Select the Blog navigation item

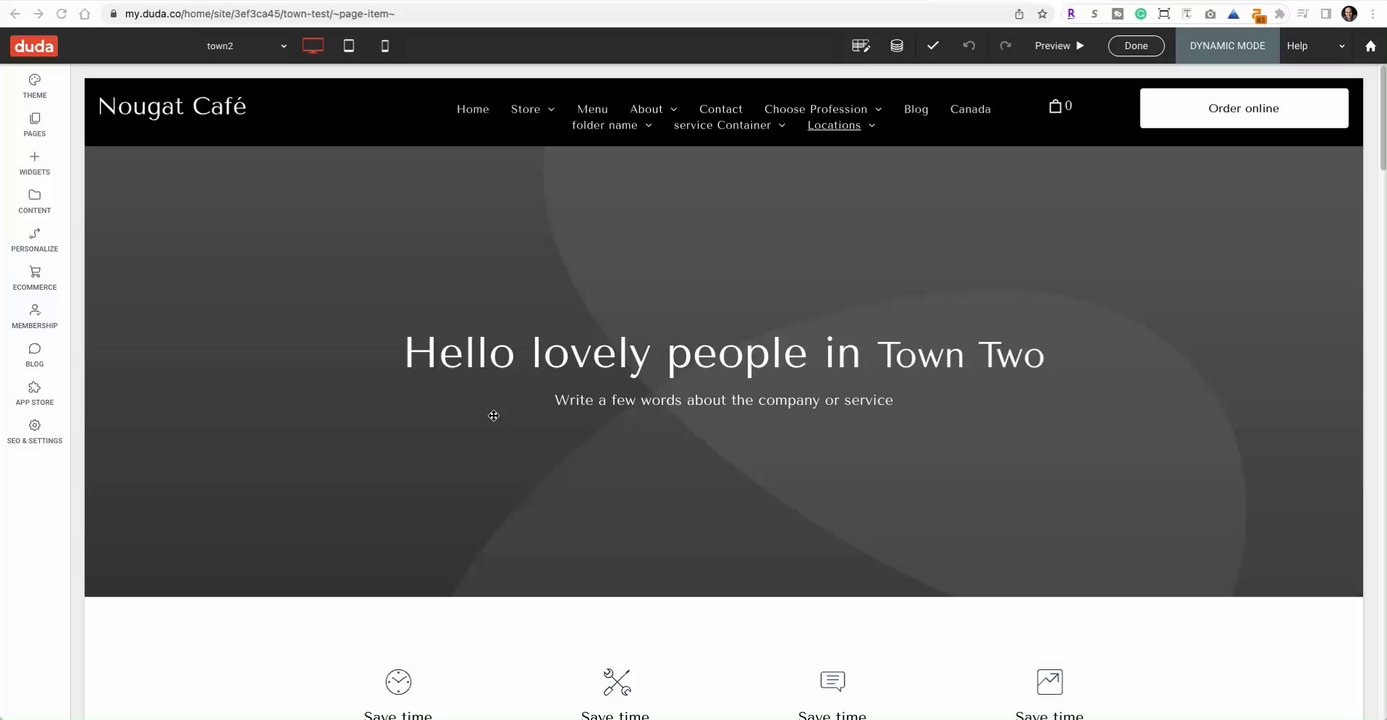point(916,109)
